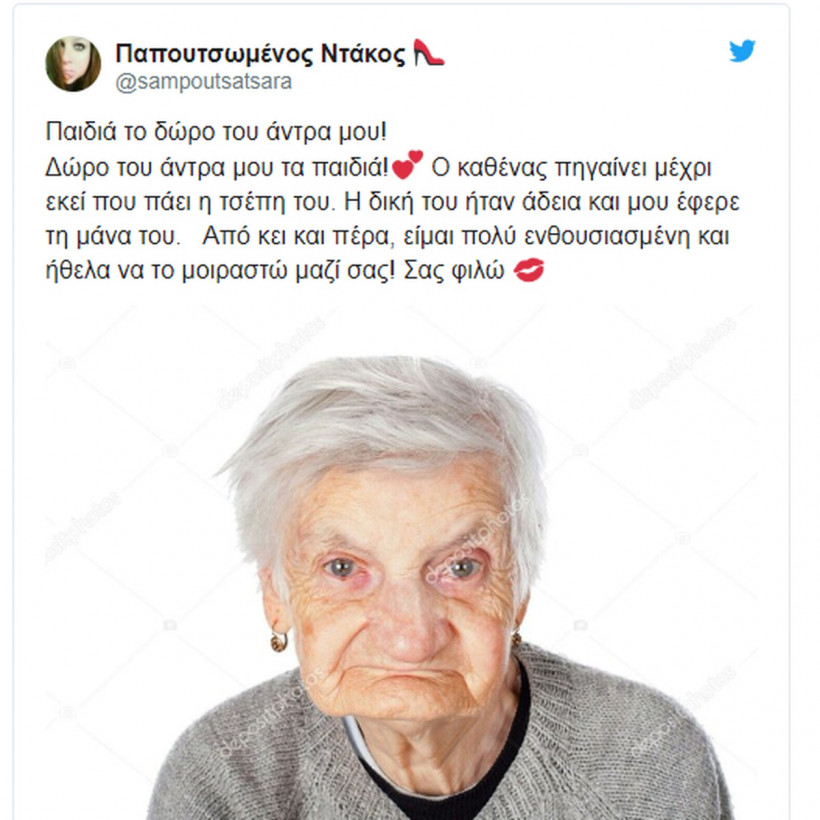Visit the @sampoutsatsara handle link
The width and height of the screenshot is (820, 820).
203,82
